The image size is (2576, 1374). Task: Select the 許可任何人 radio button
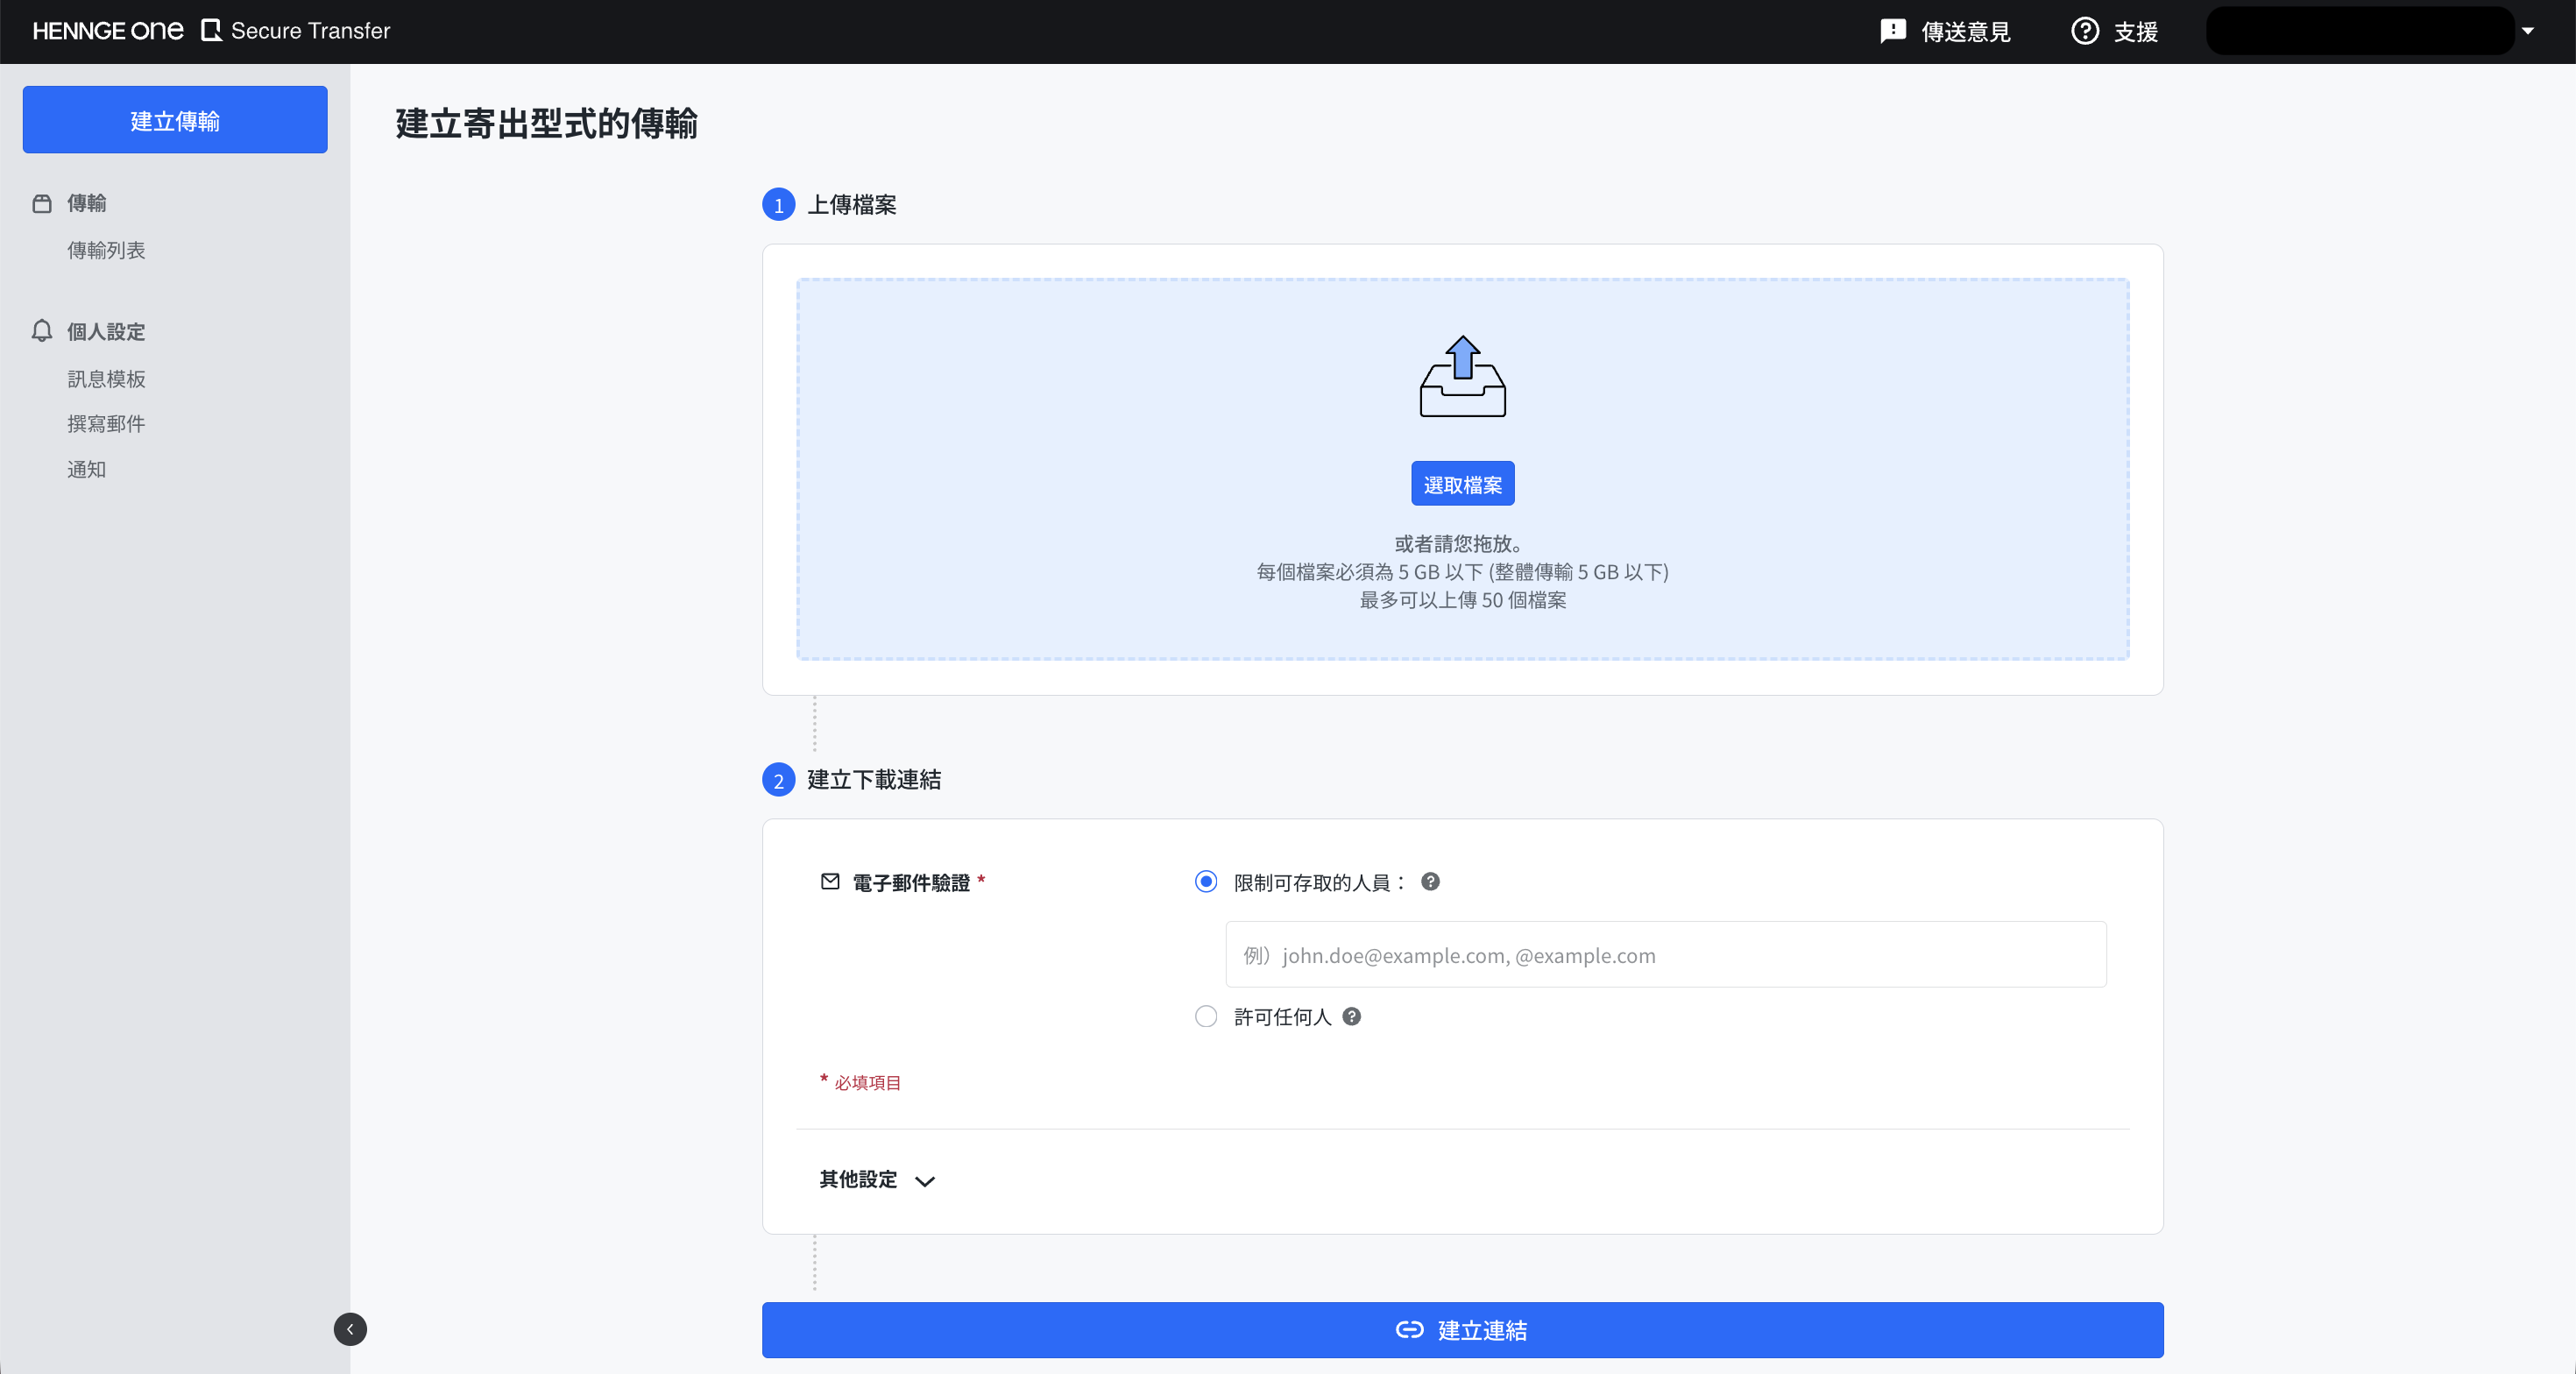click(1206, 1016)
